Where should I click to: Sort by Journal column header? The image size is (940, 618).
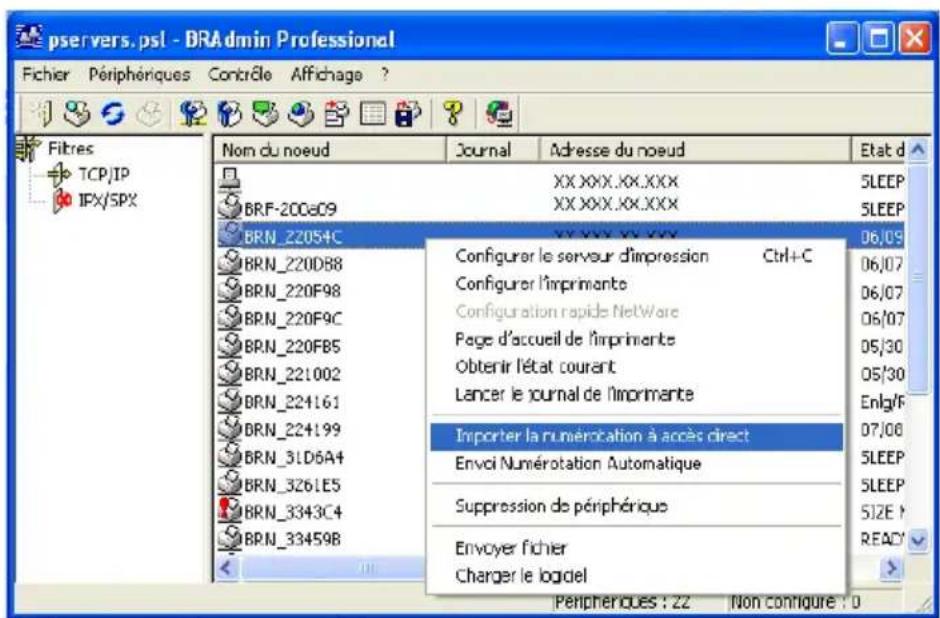(493, 150)
